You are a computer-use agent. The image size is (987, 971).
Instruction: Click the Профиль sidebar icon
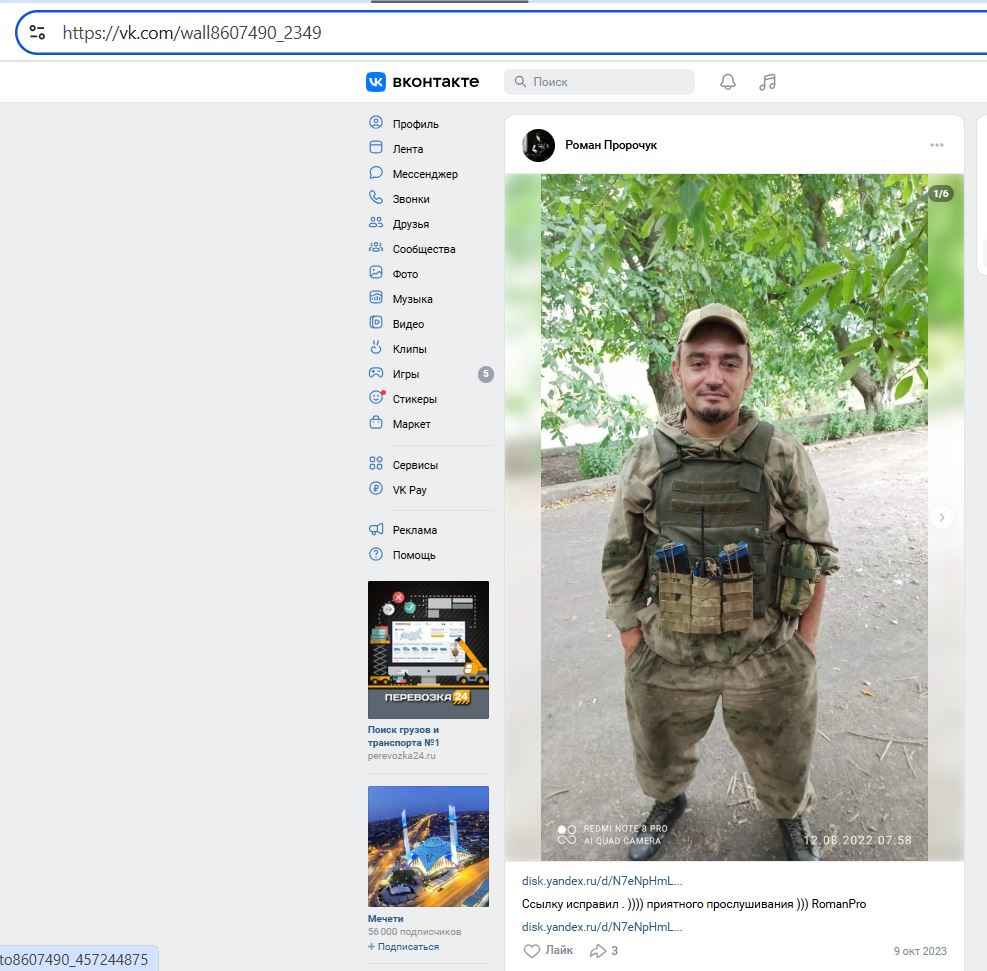coord(376,123)
